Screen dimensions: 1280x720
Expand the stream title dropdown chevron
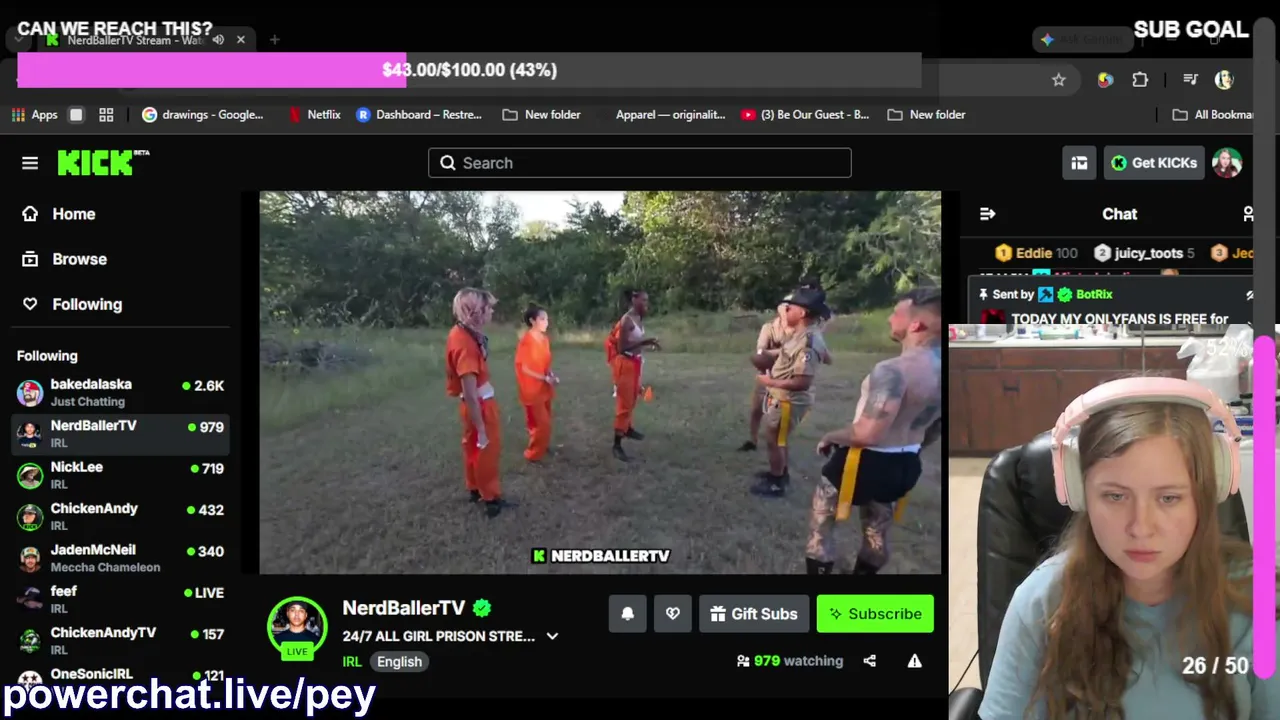point(552,636)
